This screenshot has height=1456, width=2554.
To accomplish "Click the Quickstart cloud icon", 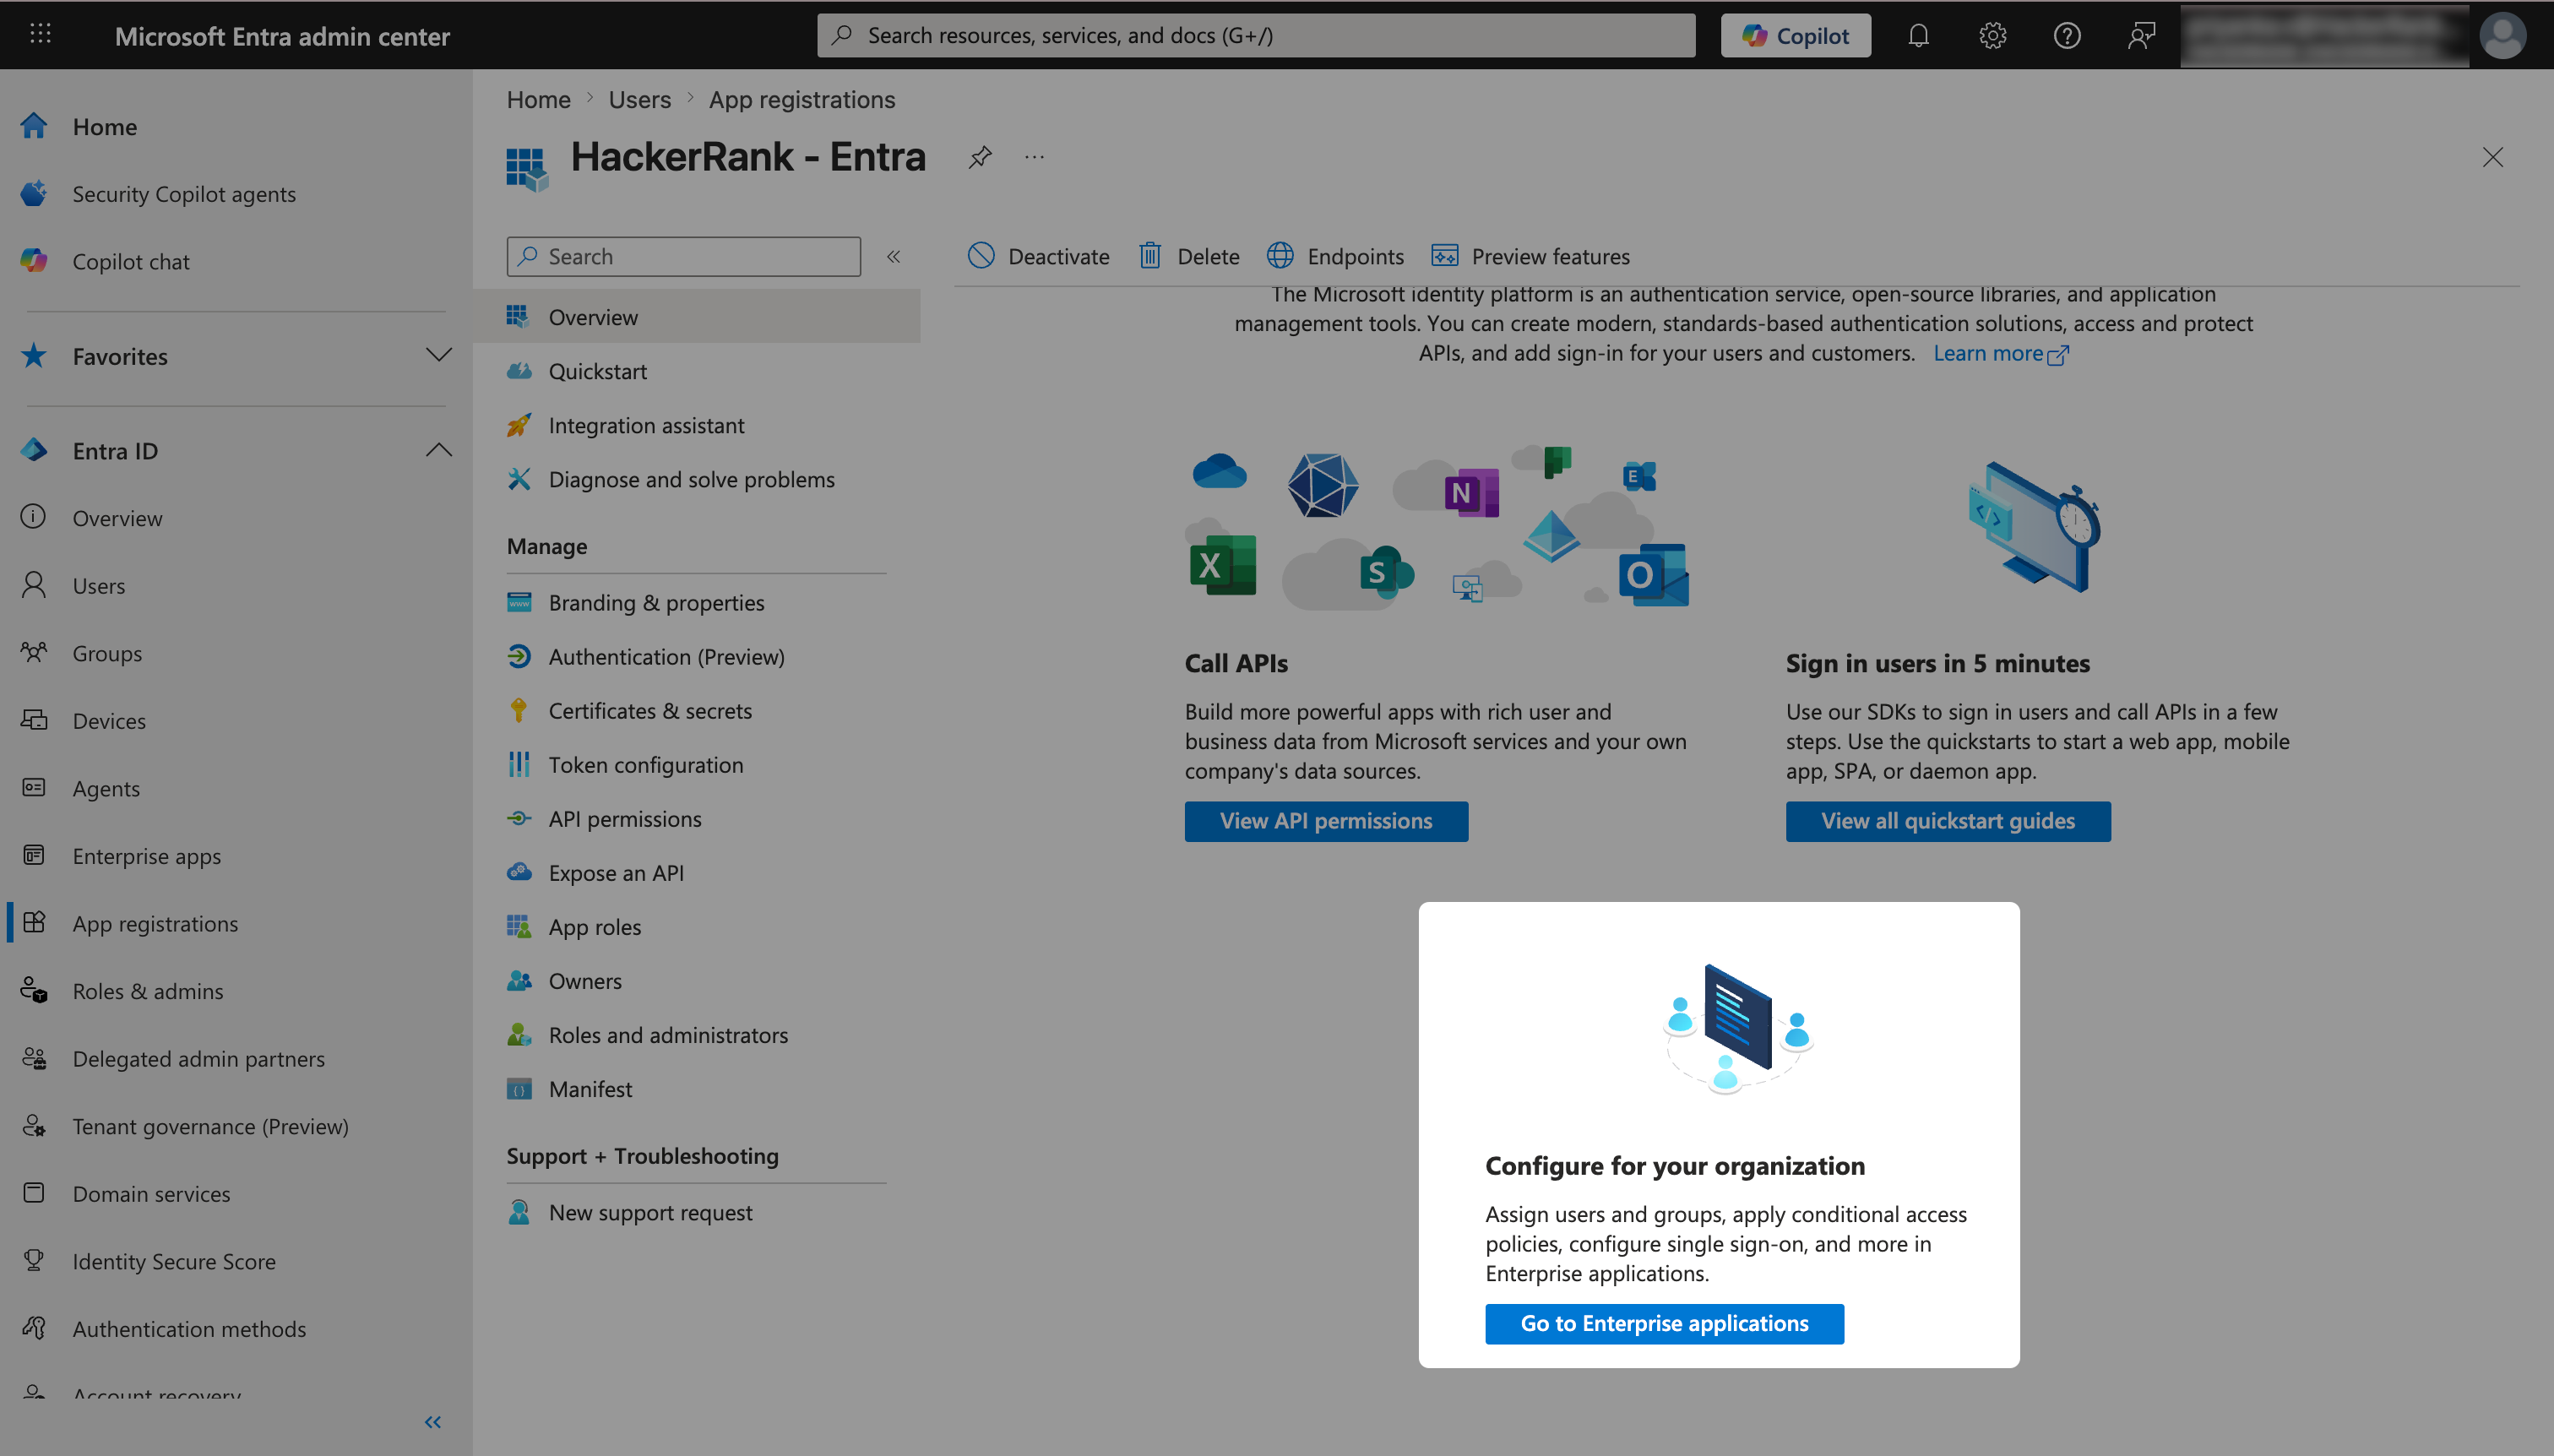I will click(519, 371).
